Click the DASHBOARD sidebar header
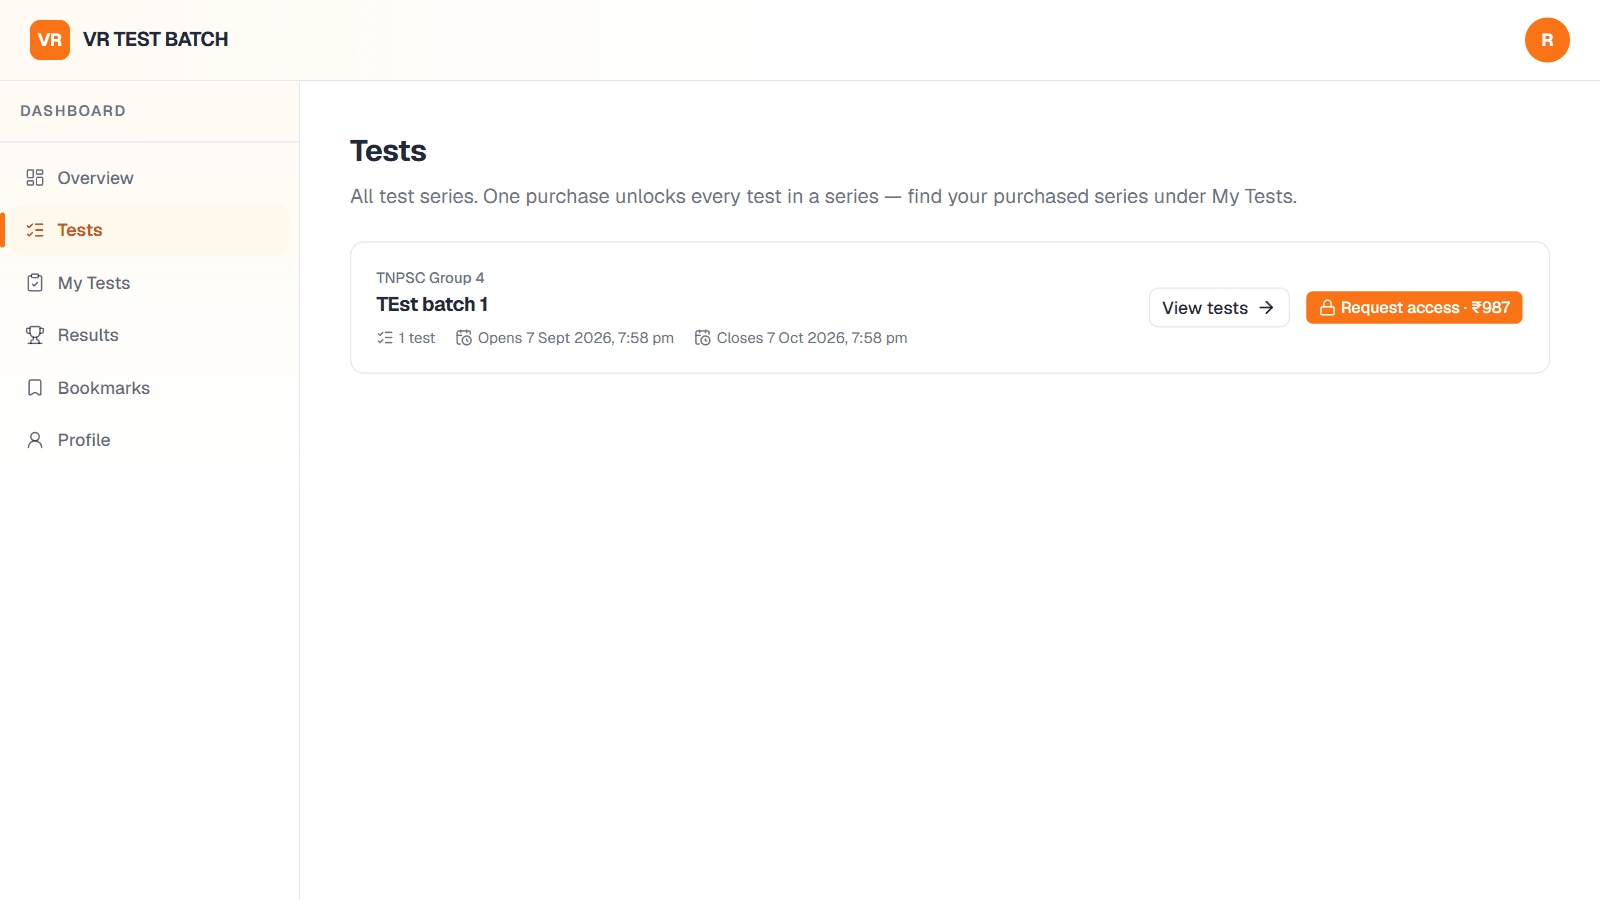 (73, 111)
